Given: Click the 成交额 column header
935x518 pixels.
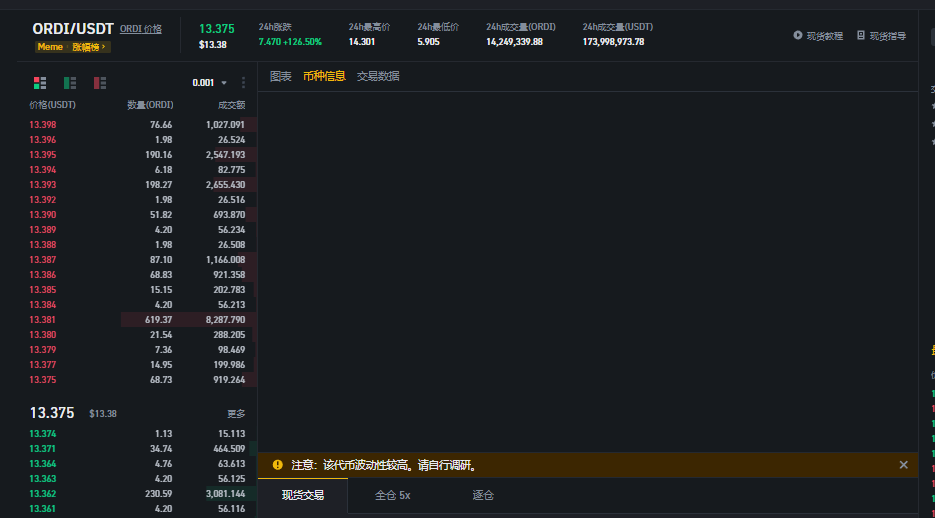Looking at the screenshot, I should (x=231, y=105).
